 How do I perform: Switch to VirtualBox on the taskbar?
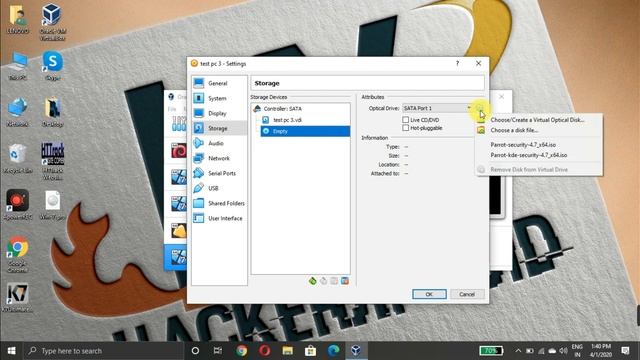356,351
